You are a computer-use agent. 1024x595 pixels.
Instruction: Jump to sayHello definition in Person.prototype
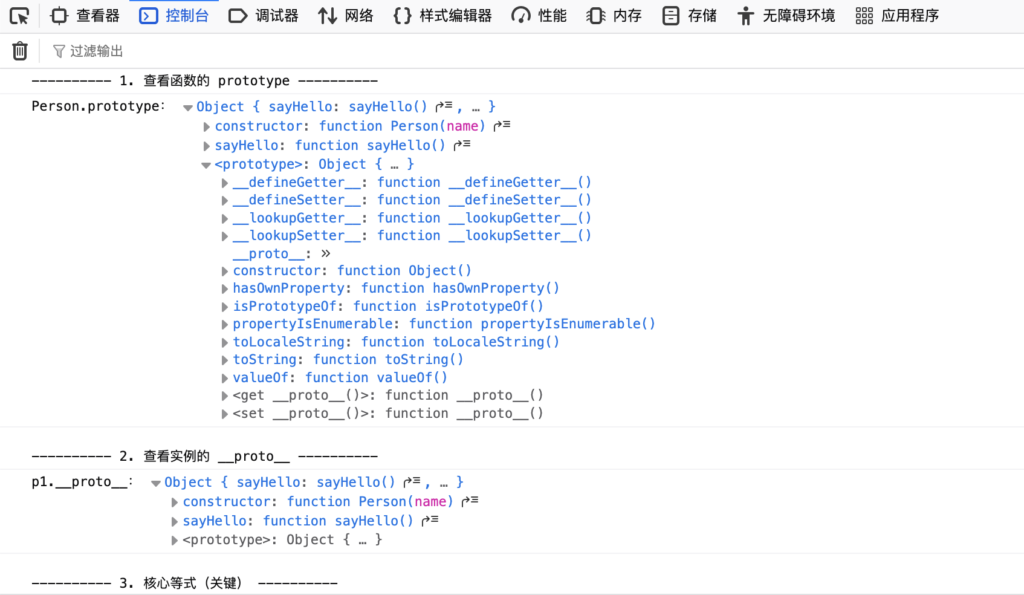click(461, 145)
